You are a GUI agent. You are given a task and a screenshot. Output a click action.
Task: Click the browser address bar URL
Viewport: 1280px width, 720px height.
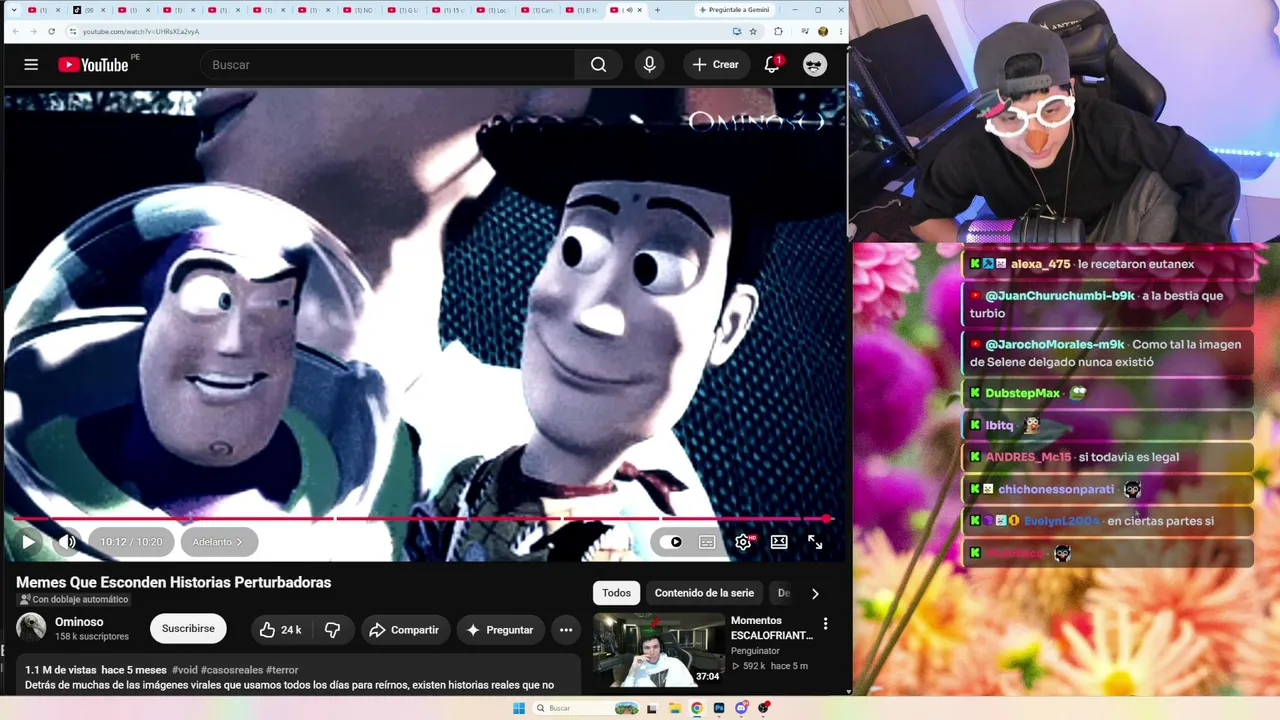[x=141, y=31]
